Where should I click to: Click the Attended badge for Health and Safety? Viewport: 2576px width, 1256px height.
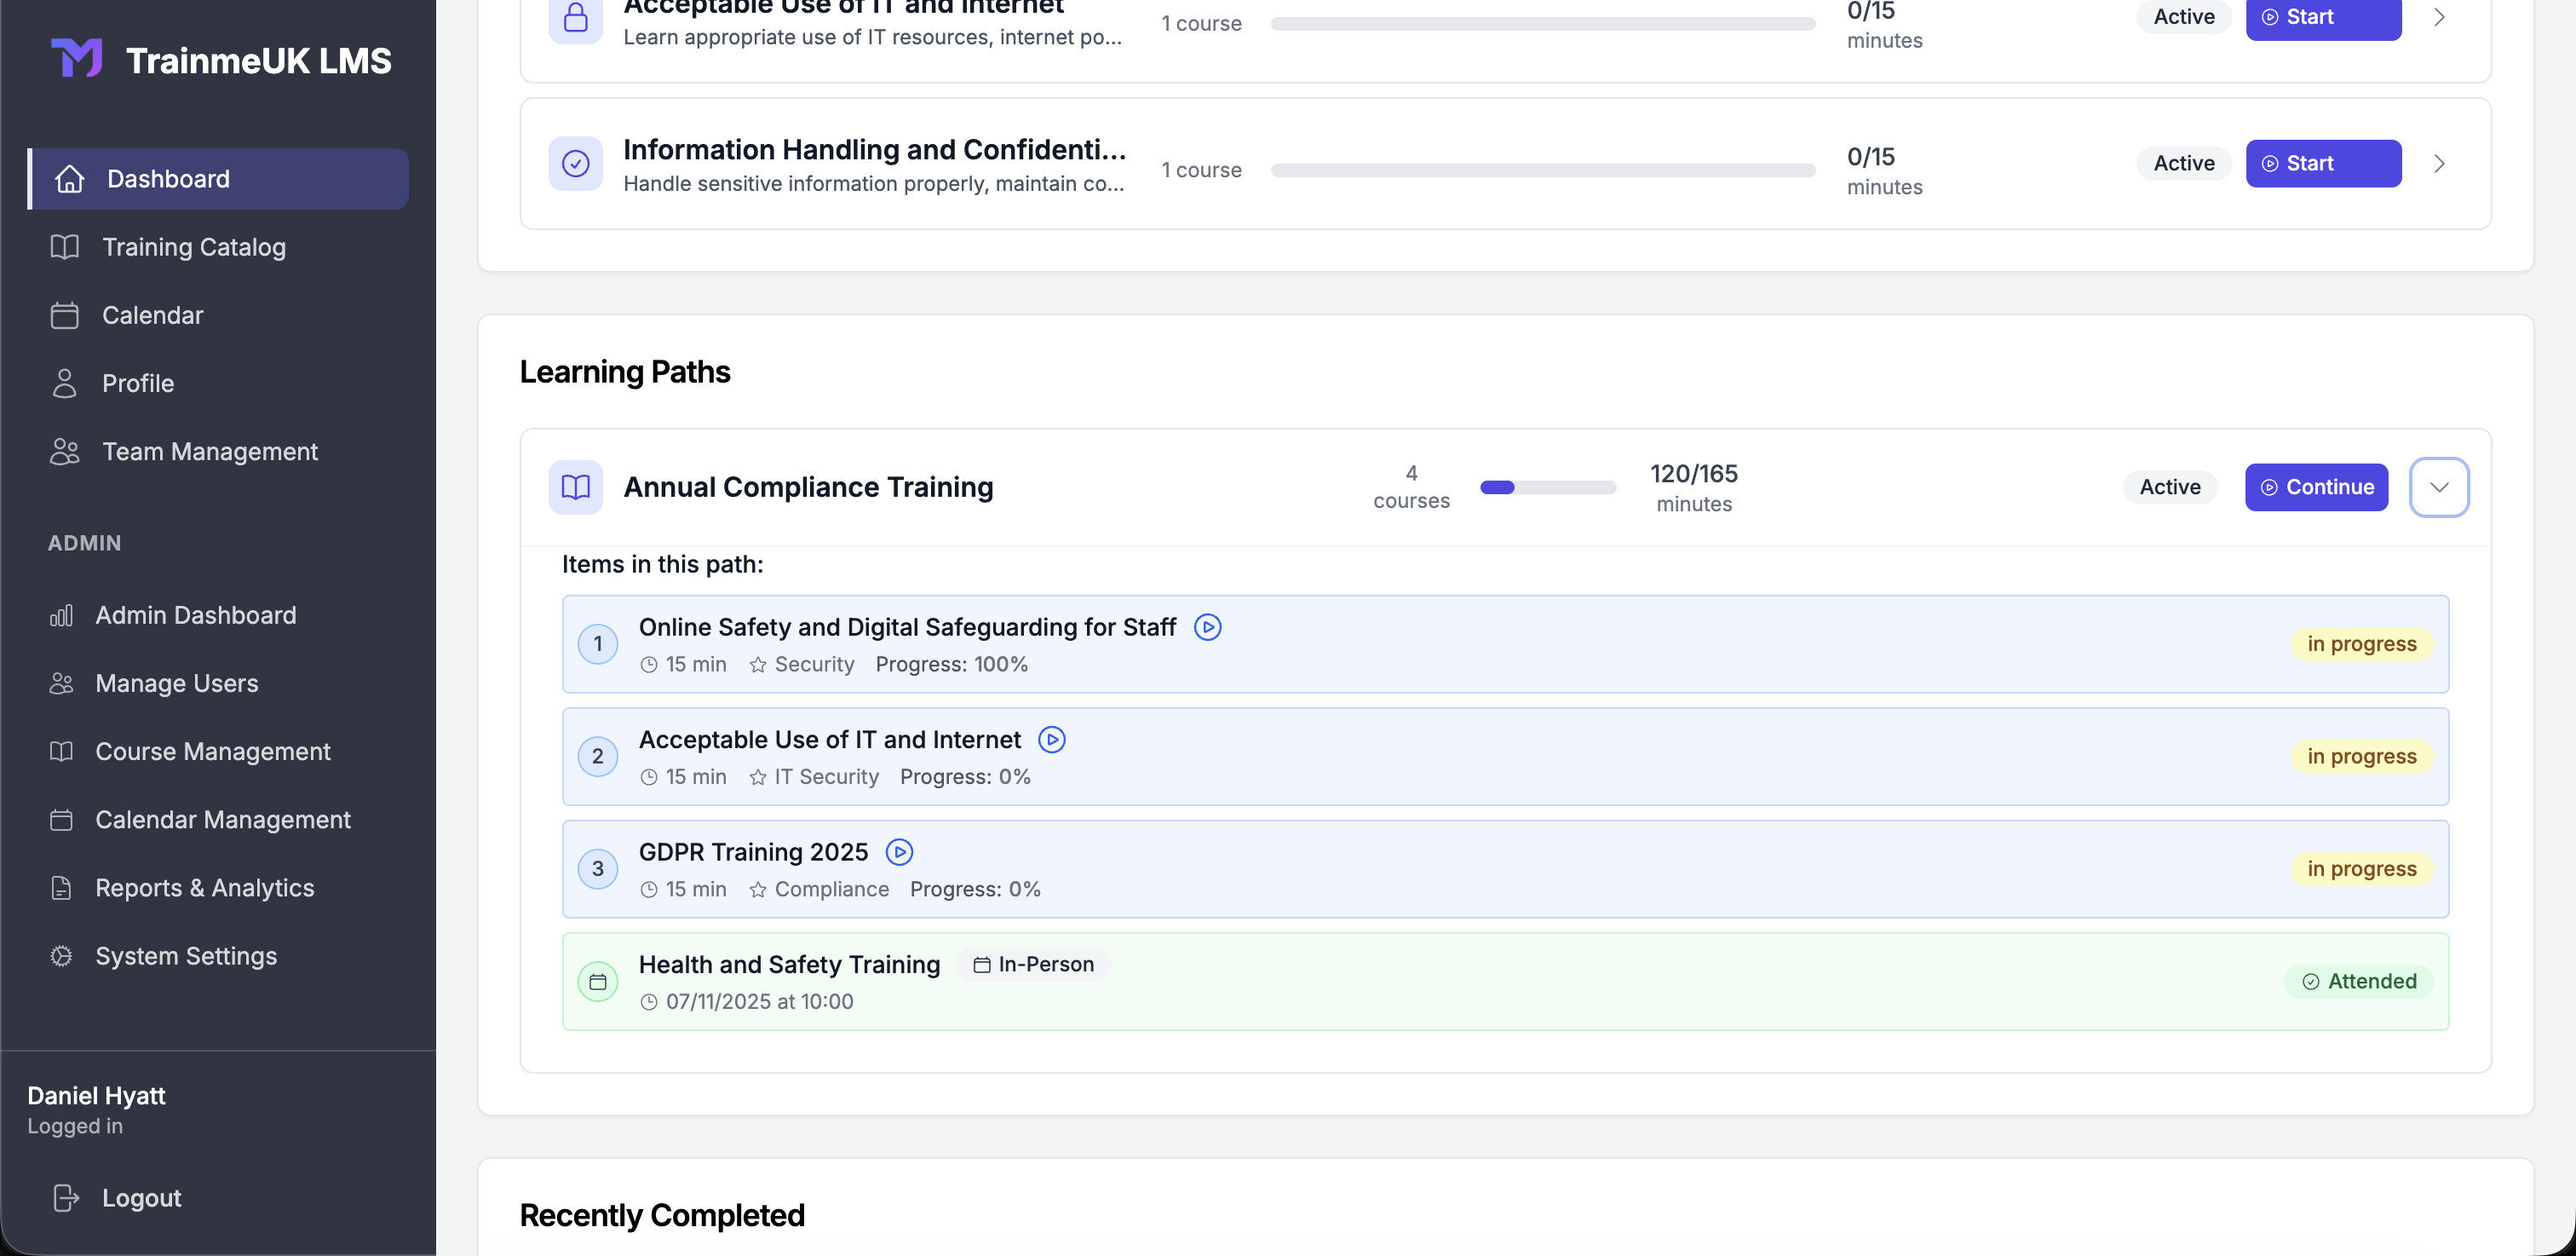coord(2358,981)
